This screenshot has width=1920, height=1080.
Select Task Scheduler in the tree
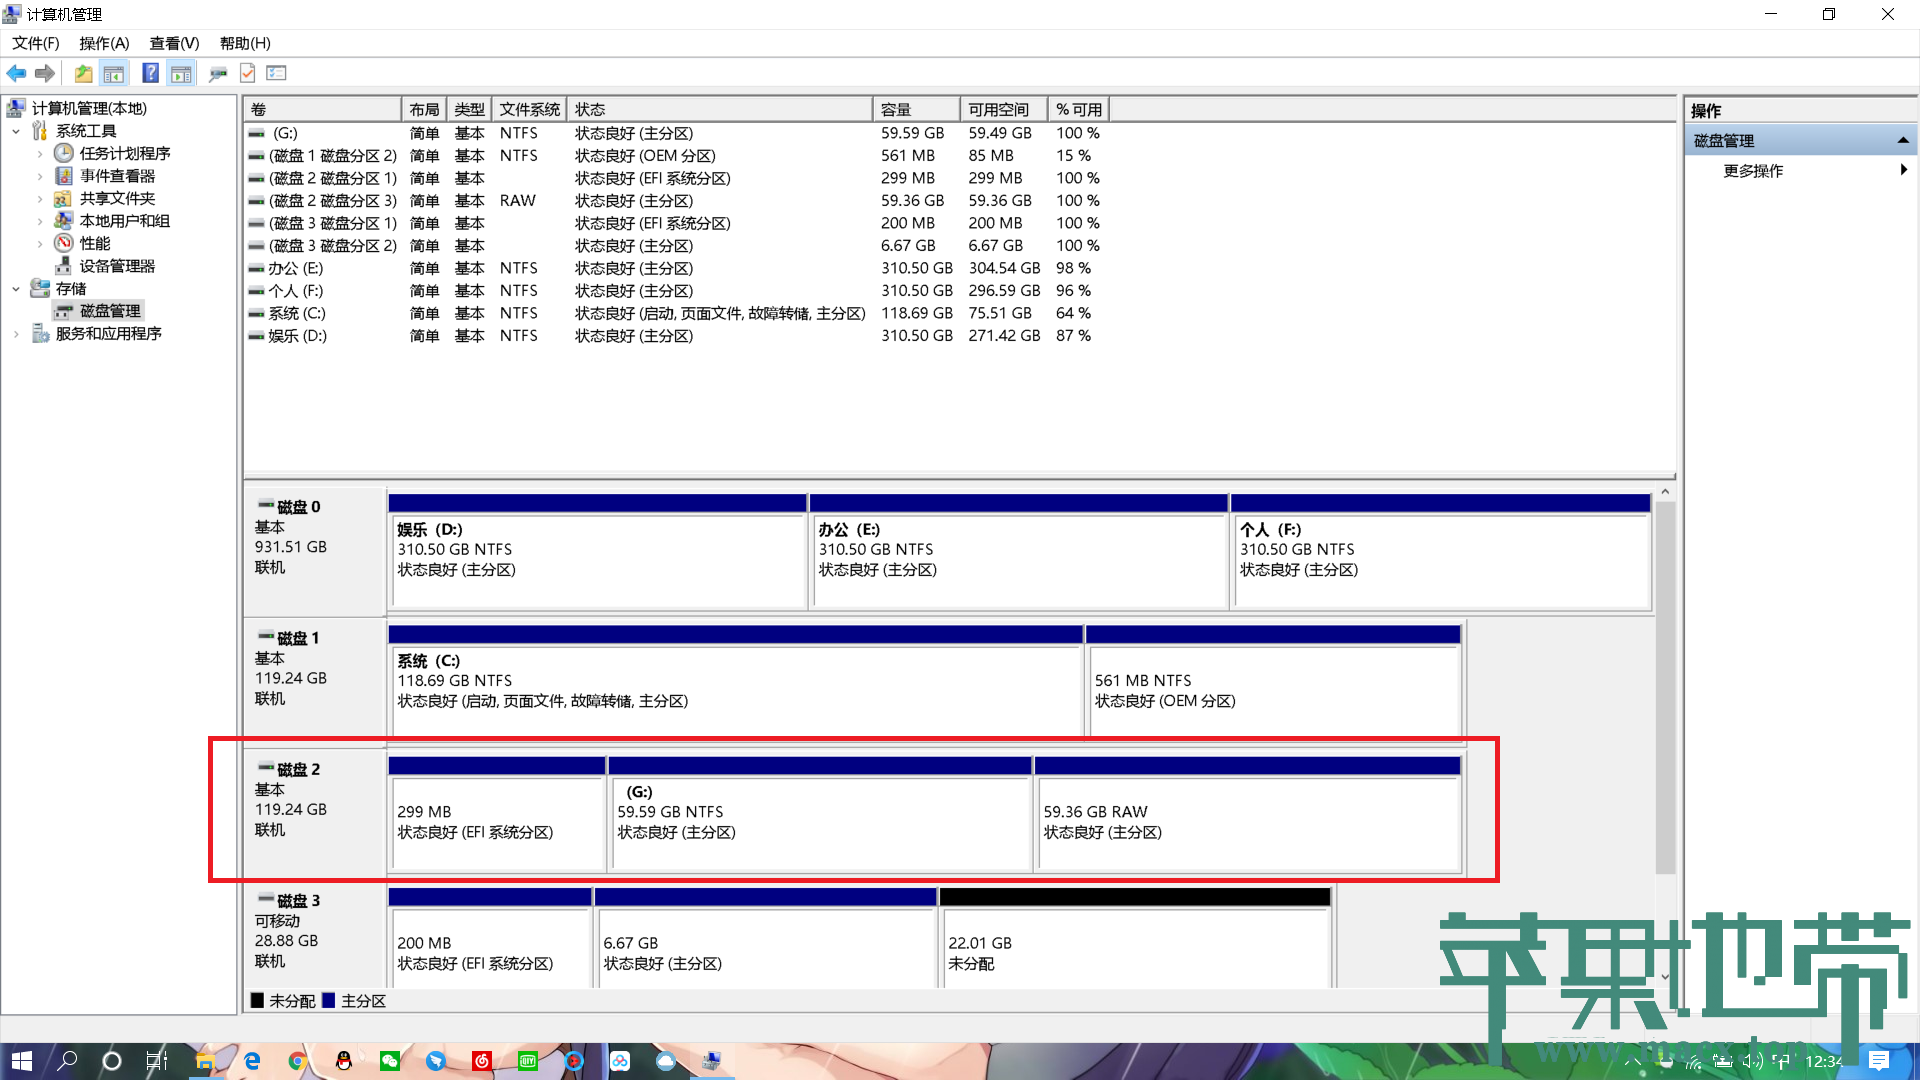point(124,153)
